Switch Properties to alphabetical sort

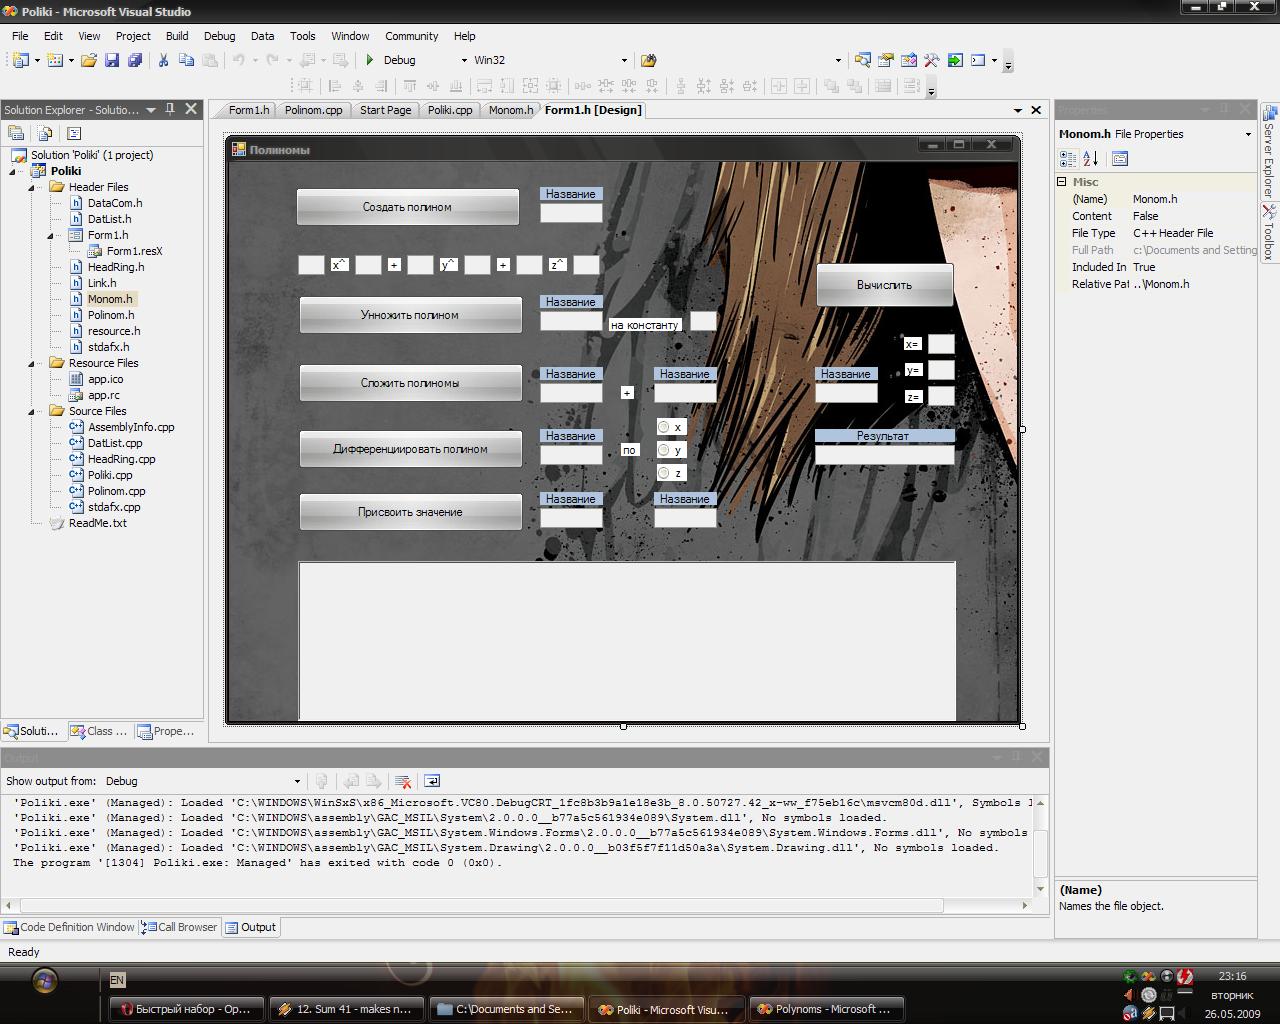point(1091,158)
